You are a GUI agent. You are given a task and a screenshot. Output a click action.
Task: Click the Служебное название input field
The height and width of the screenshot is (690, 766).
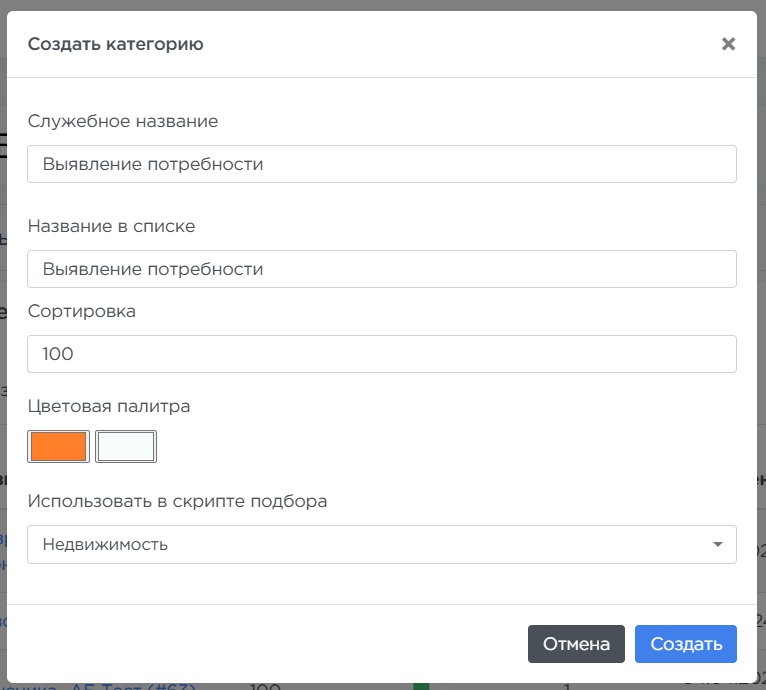pos(381,164)
